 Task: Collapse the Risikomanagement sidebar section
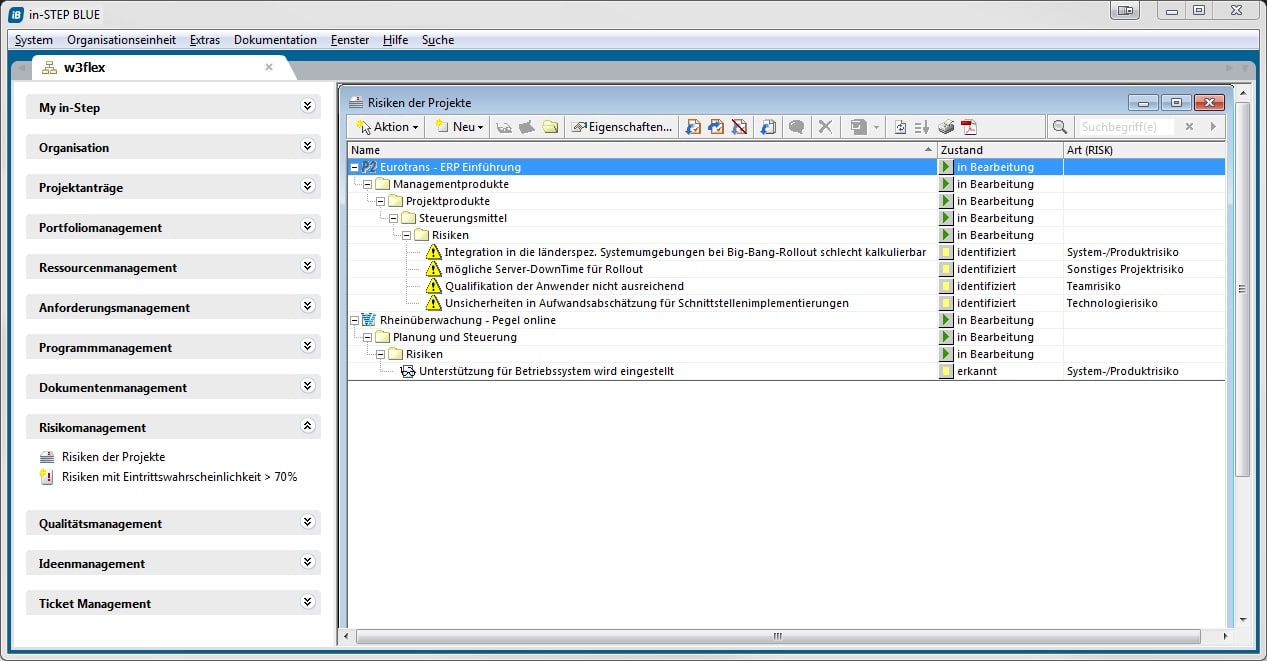pos(307,427)
